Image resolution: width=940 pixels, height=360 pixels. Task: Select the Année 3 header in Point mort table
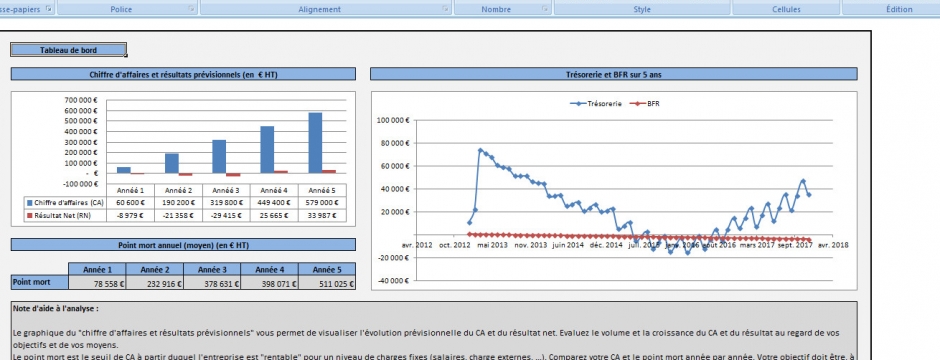pyautogui.click(x=212, y=270)
